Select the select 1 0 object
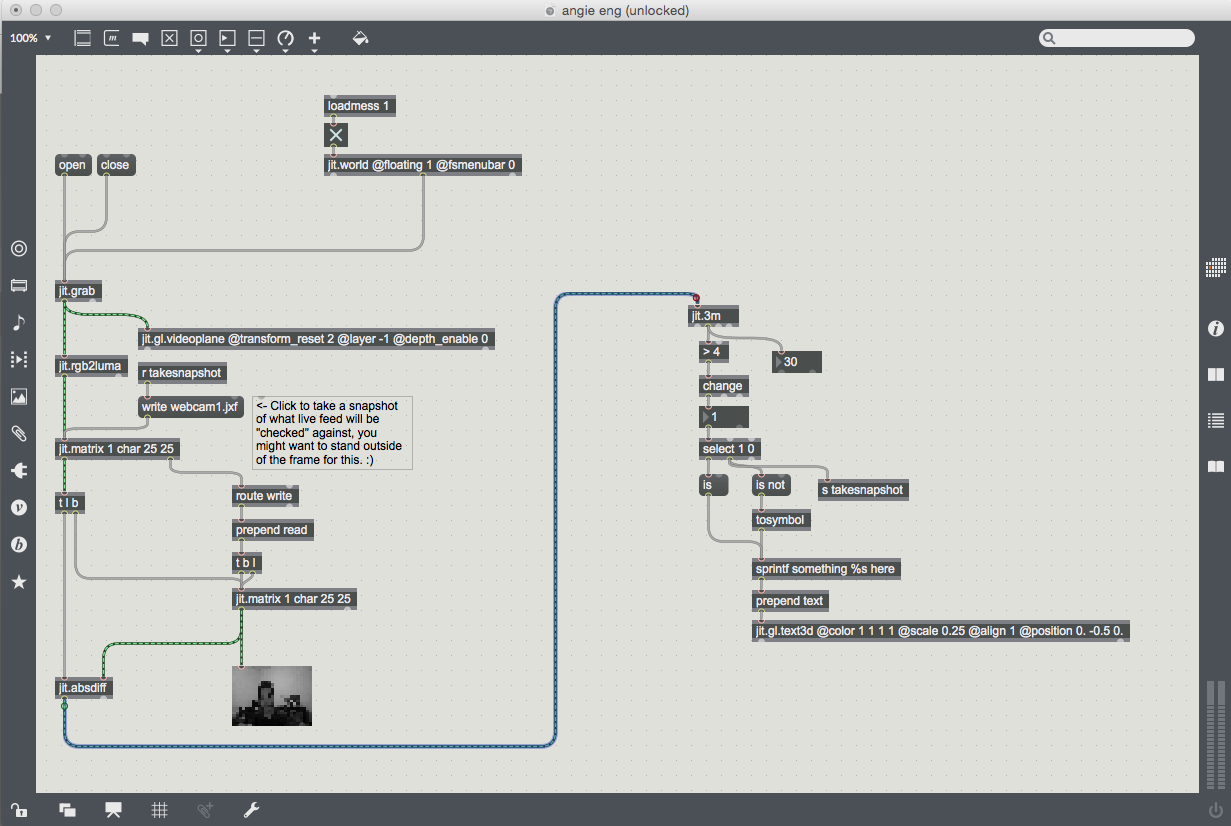Screen dimensions: 1231x826 tap(730, 449)
